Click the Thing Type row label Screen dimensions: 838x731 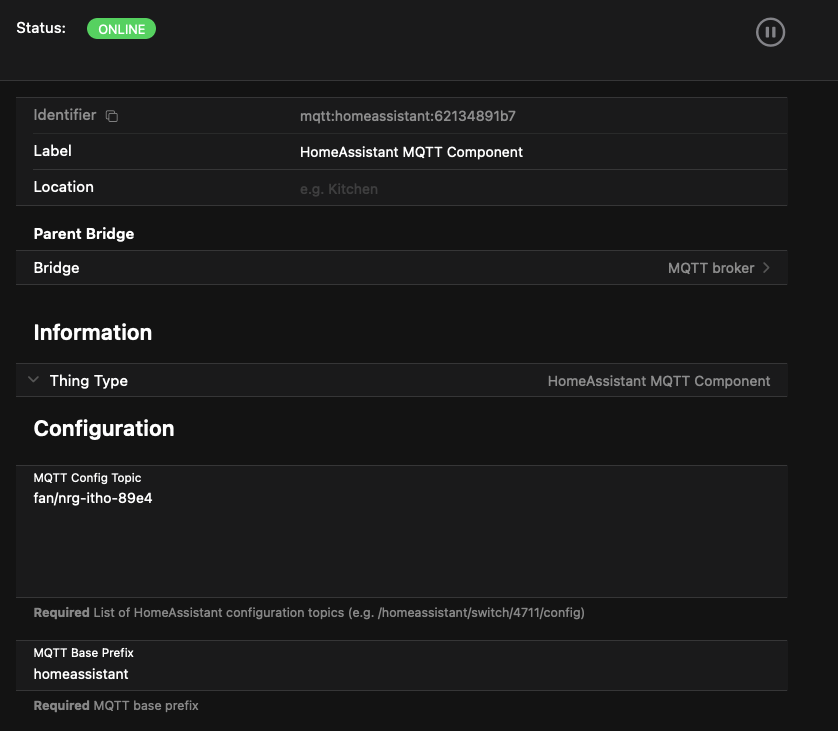(x=88, y=381)
